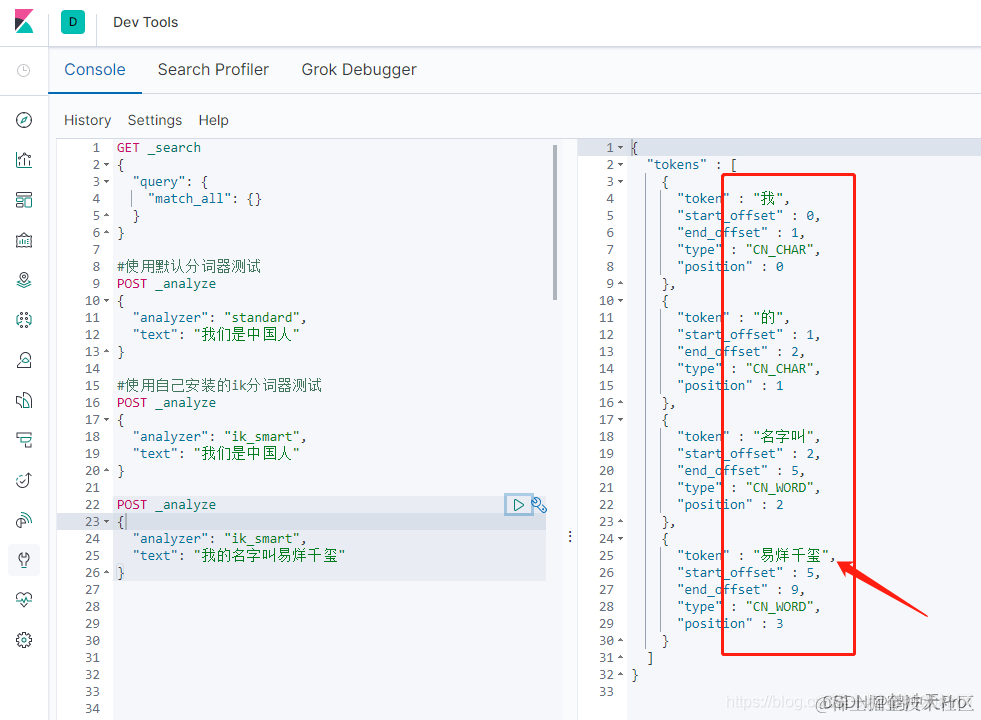The width and height of the screenshot is (981, 720).
Task: Open Uptime icon in sidebar
Action: tap(24, 480)
